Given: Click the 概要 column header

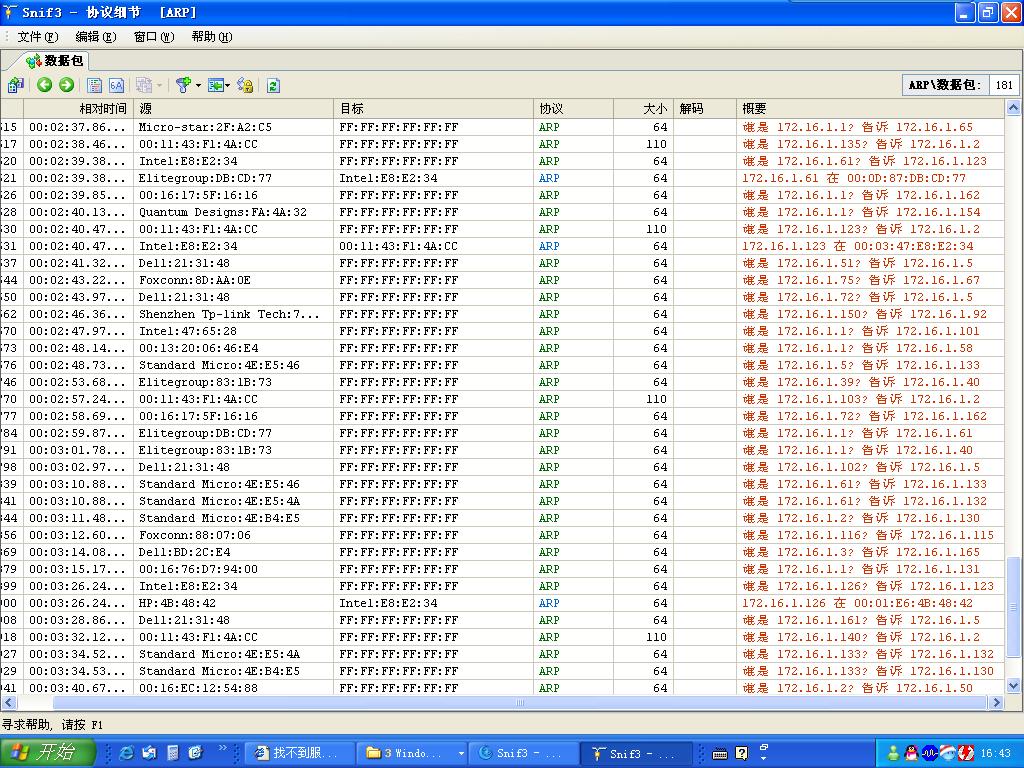Looking at the screenshot, I should (x=755, y=108).
